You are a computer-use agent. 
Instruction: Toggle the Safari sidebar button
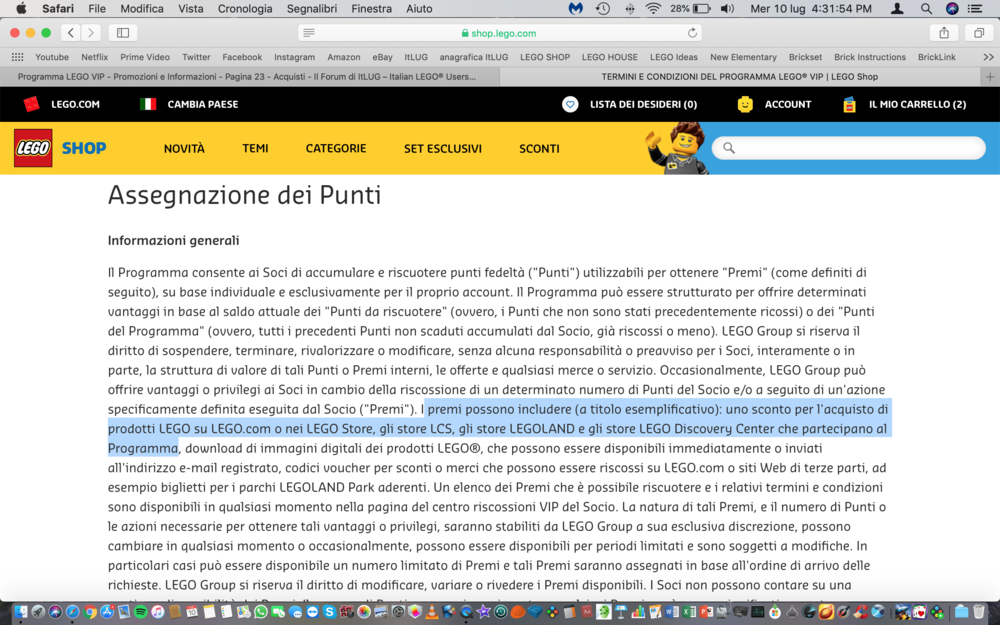[x=123, y=33]
